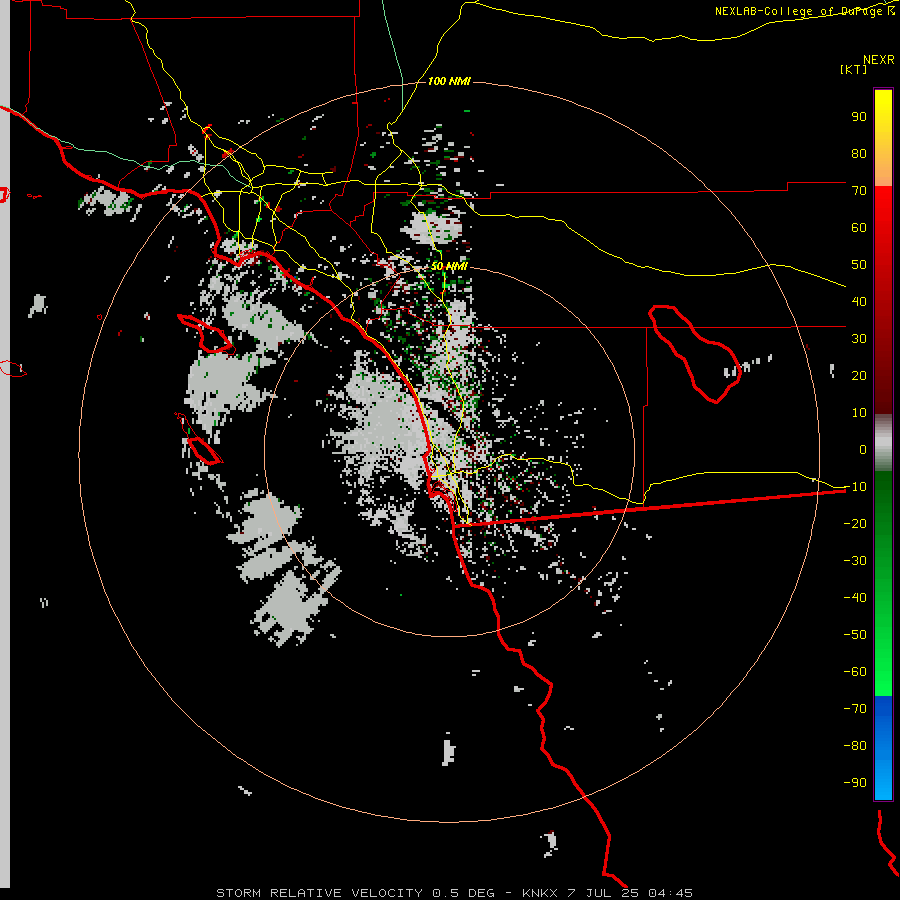Select the -70 value on velocity scale
900x900 pixels.
[x=855, y=709]
